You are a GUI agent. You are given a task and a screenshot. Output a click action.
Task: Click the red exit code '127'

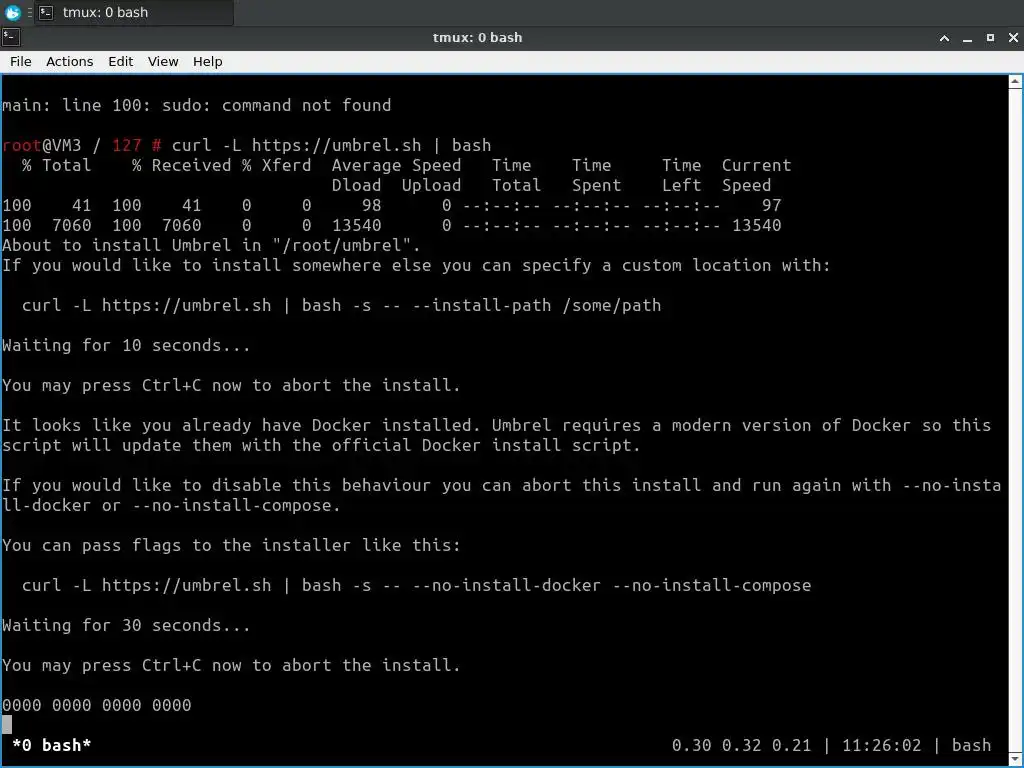pos(127,145)
